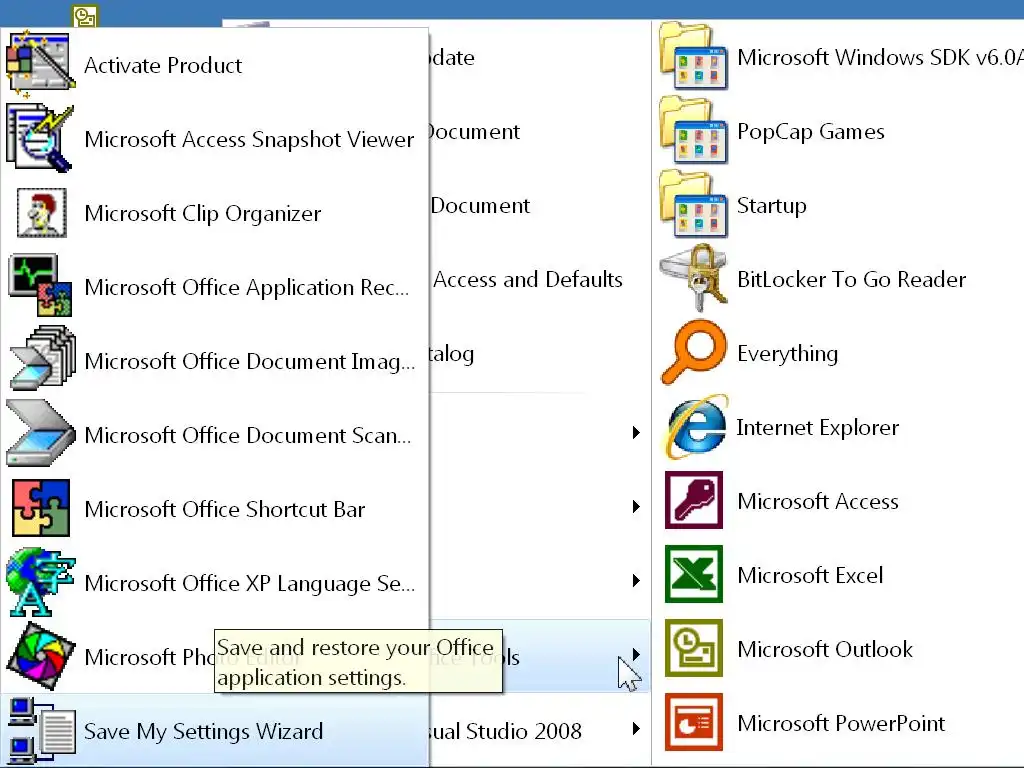Click the Office Shortcut Bar puzzle icon
Image resolution: width=1024 pixels, height=768 pixels.
click(41, 508)
